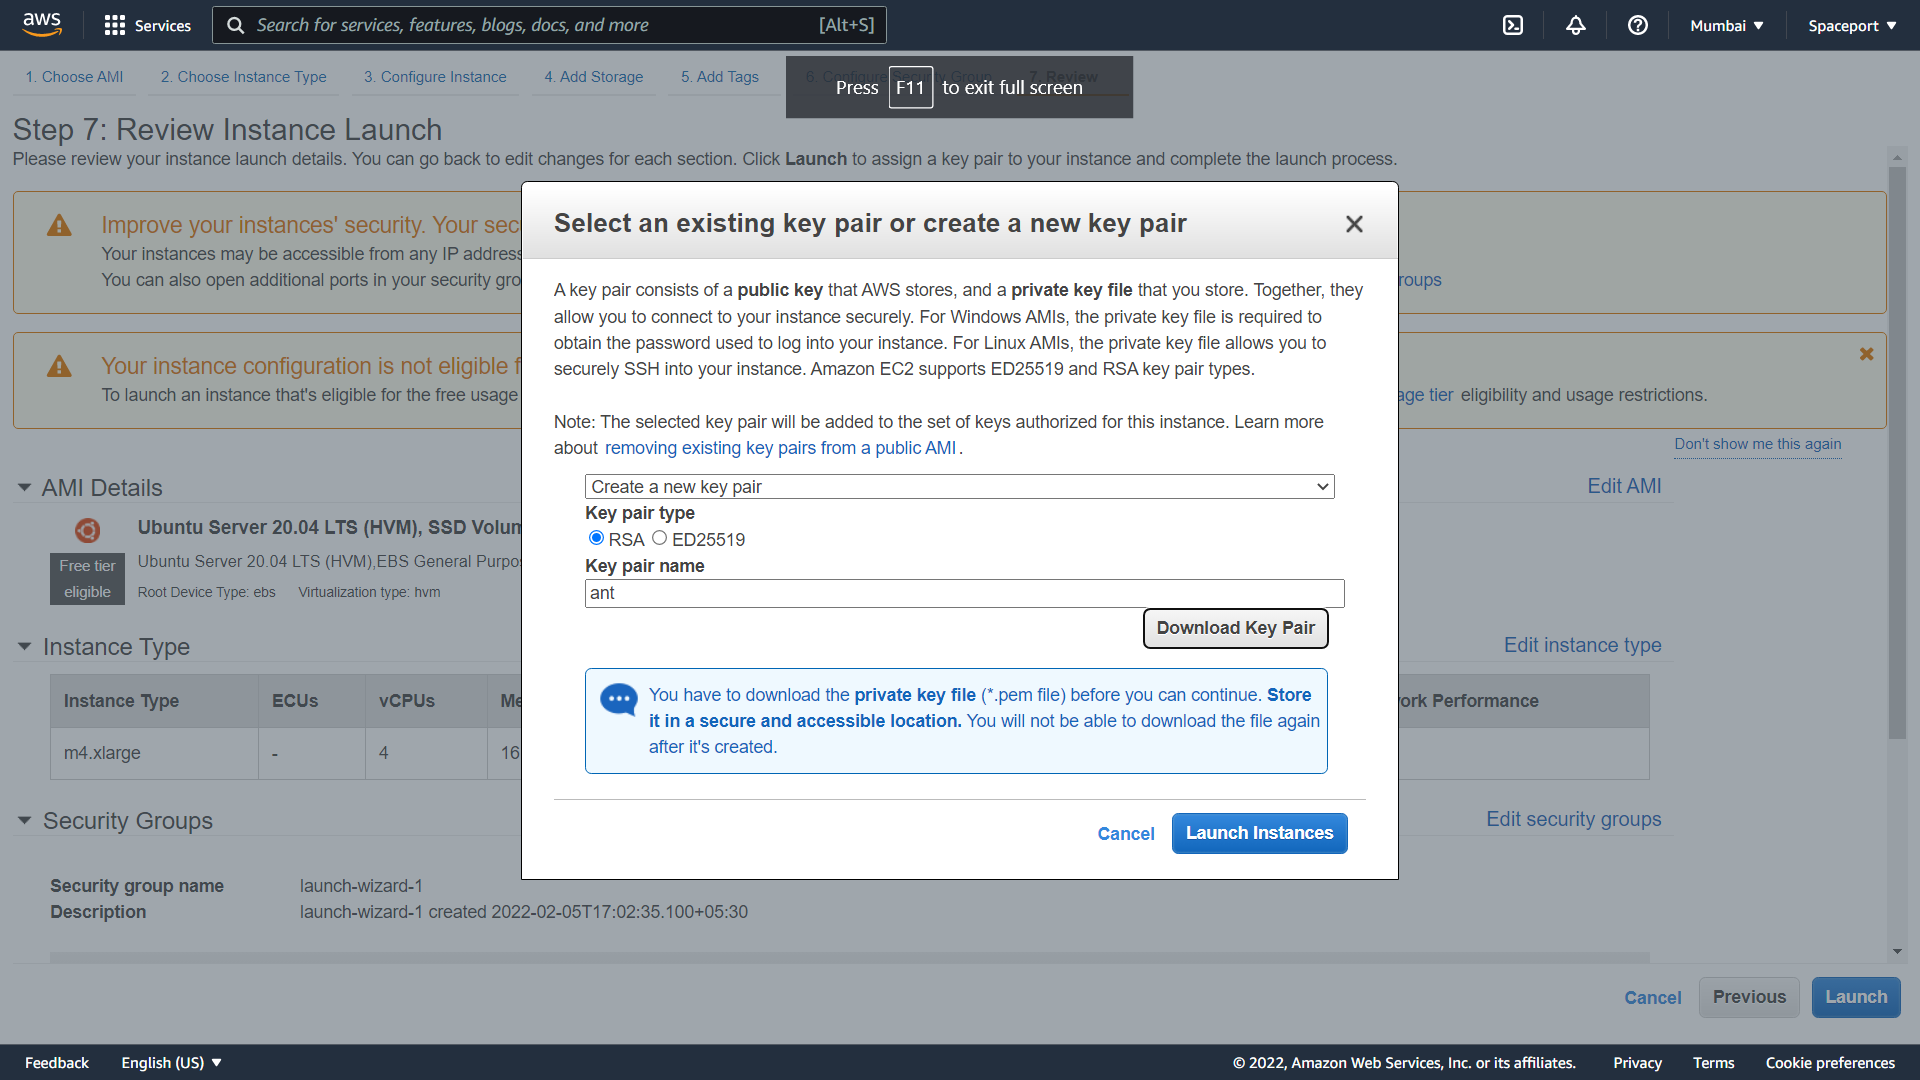Click the Edit AMI link
The width and height of the screenshot is (1920, 1080).
[1624, 486]
